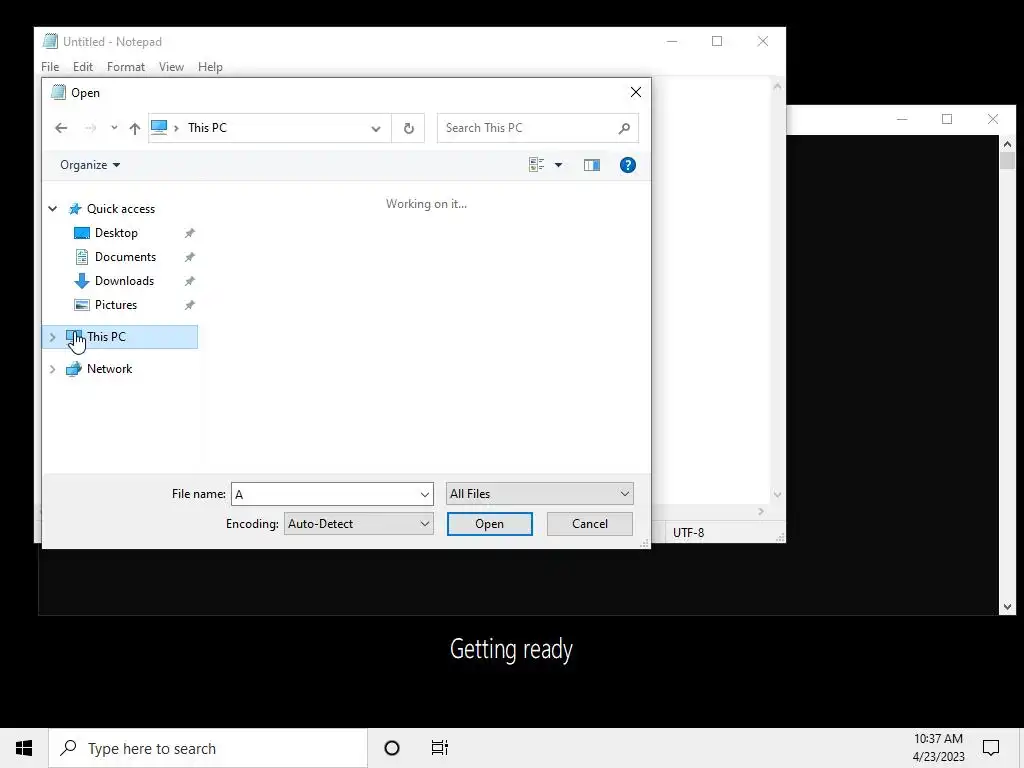Select This PC in the navigation pane
The width and height of the screenshot is (1024, 768).
[120, 337]
